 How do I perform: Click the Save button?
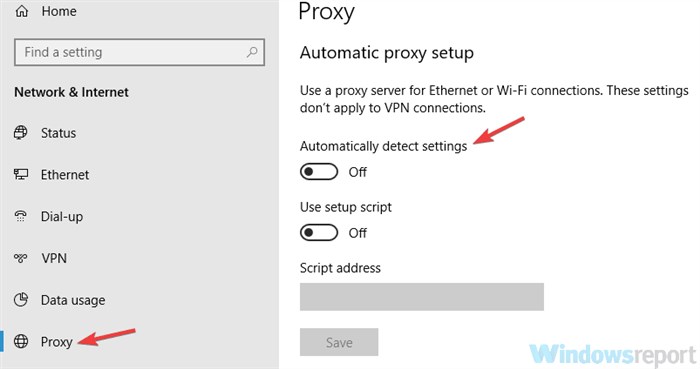click(339, 342)
